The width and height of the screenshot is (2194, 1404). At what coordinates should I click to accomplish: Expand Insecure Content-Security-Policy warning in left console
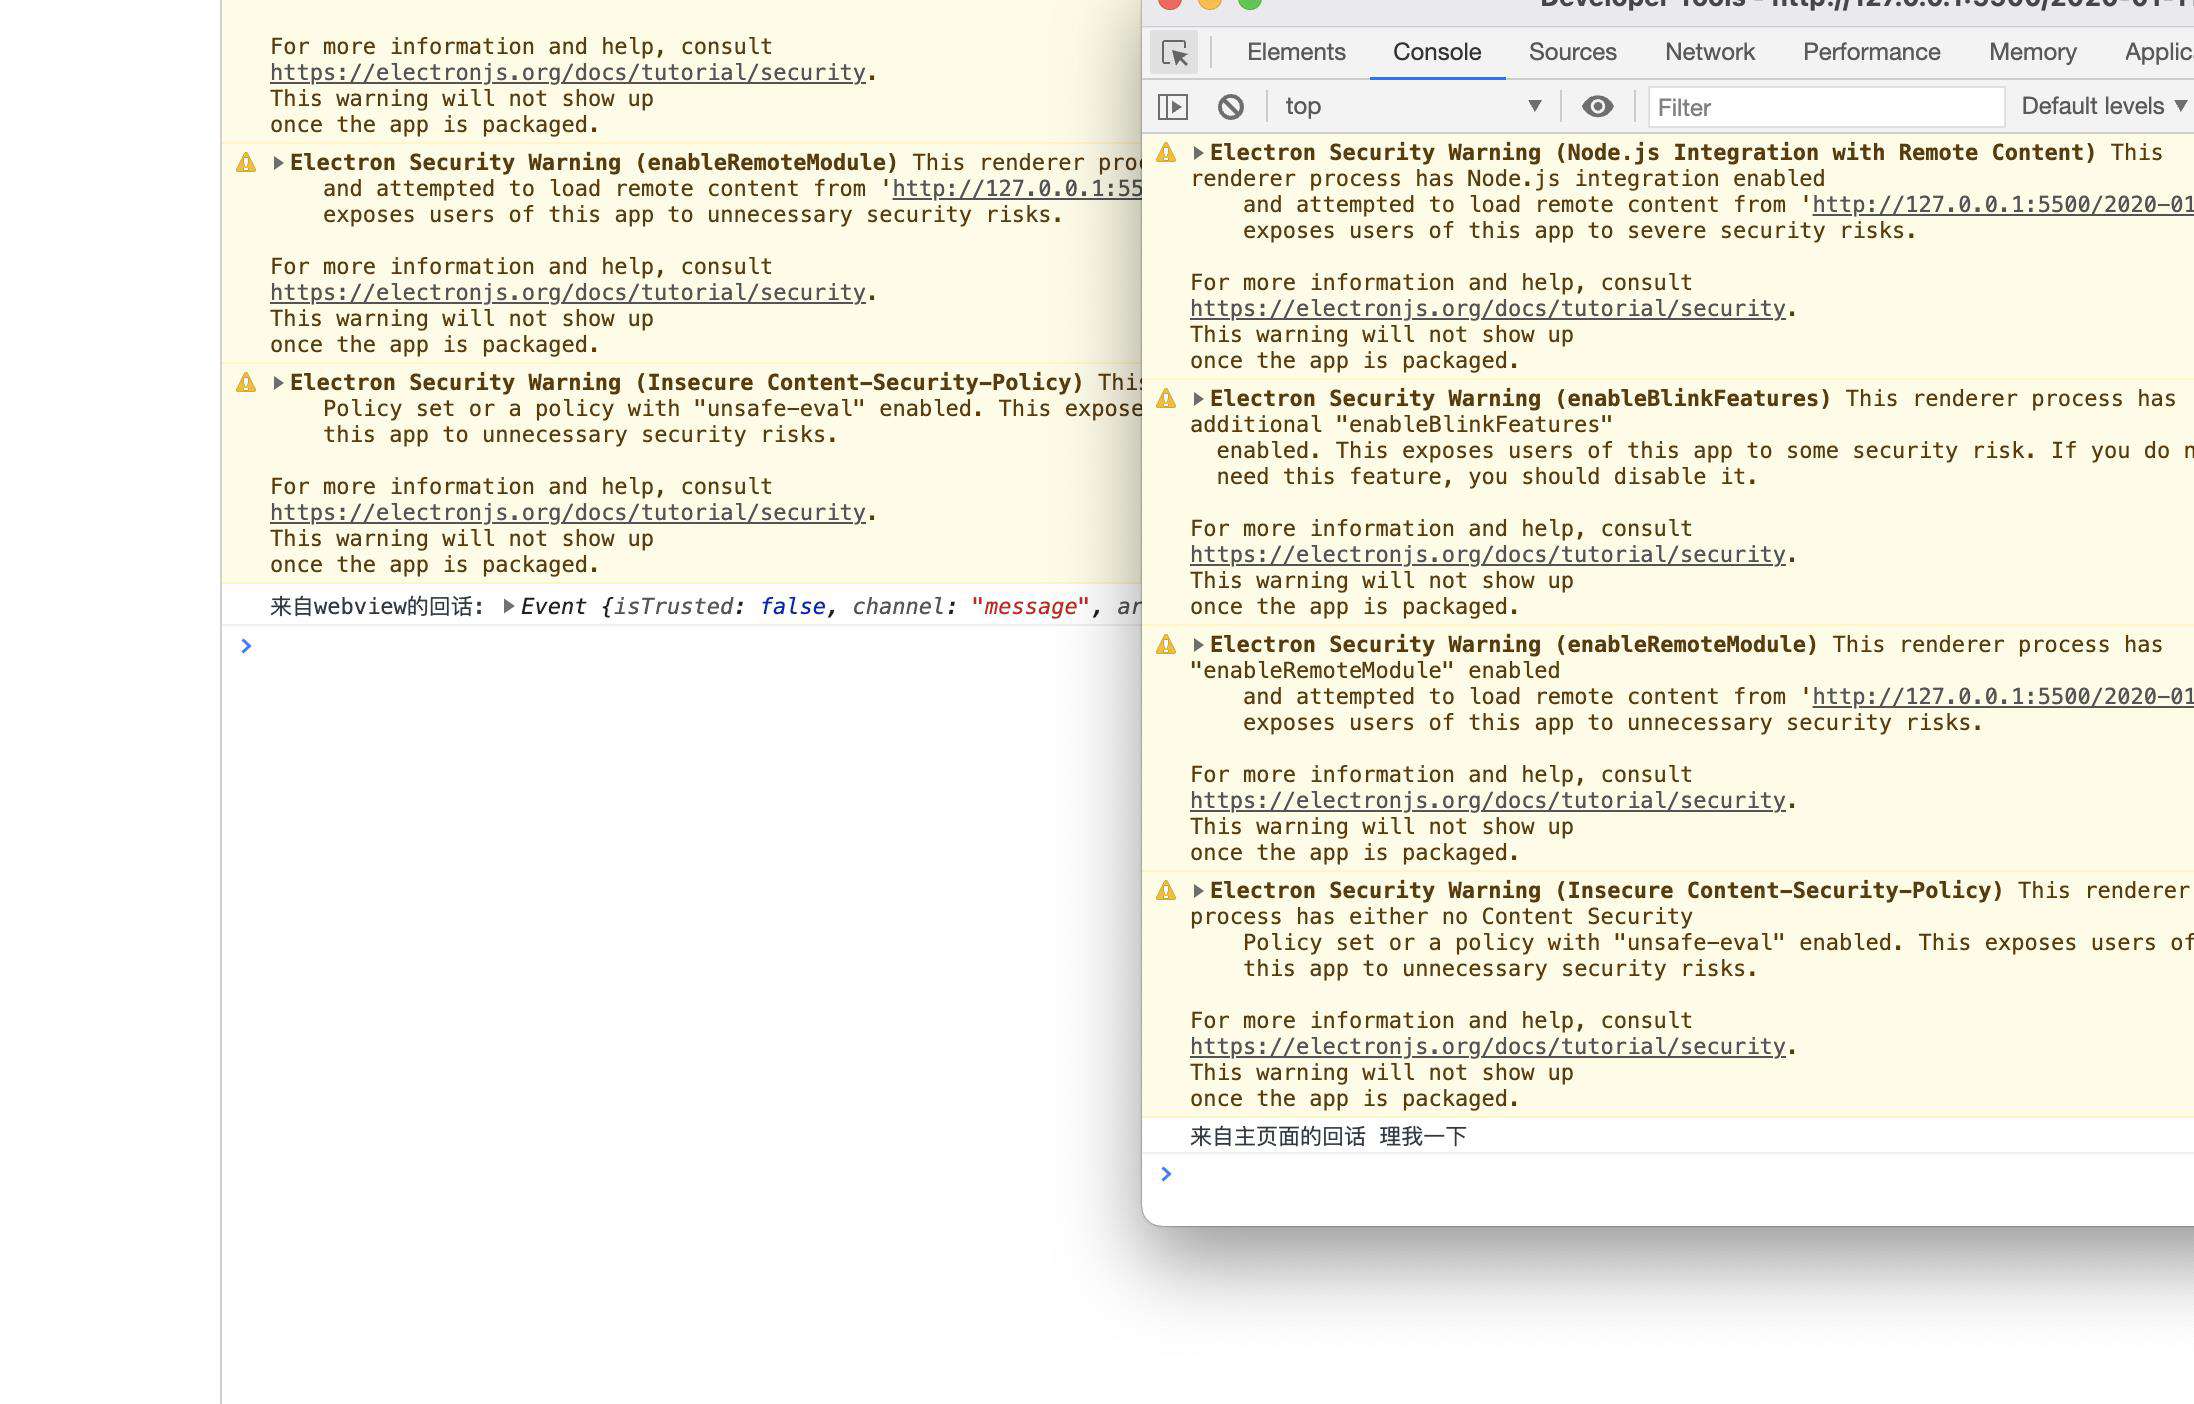278,383
